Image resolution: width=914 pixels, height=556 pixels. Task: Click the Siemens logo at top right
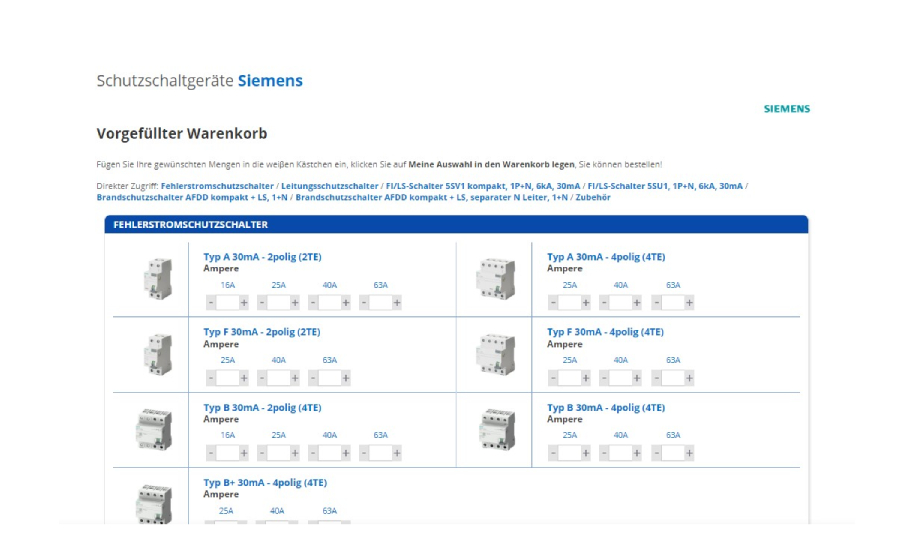786,109
